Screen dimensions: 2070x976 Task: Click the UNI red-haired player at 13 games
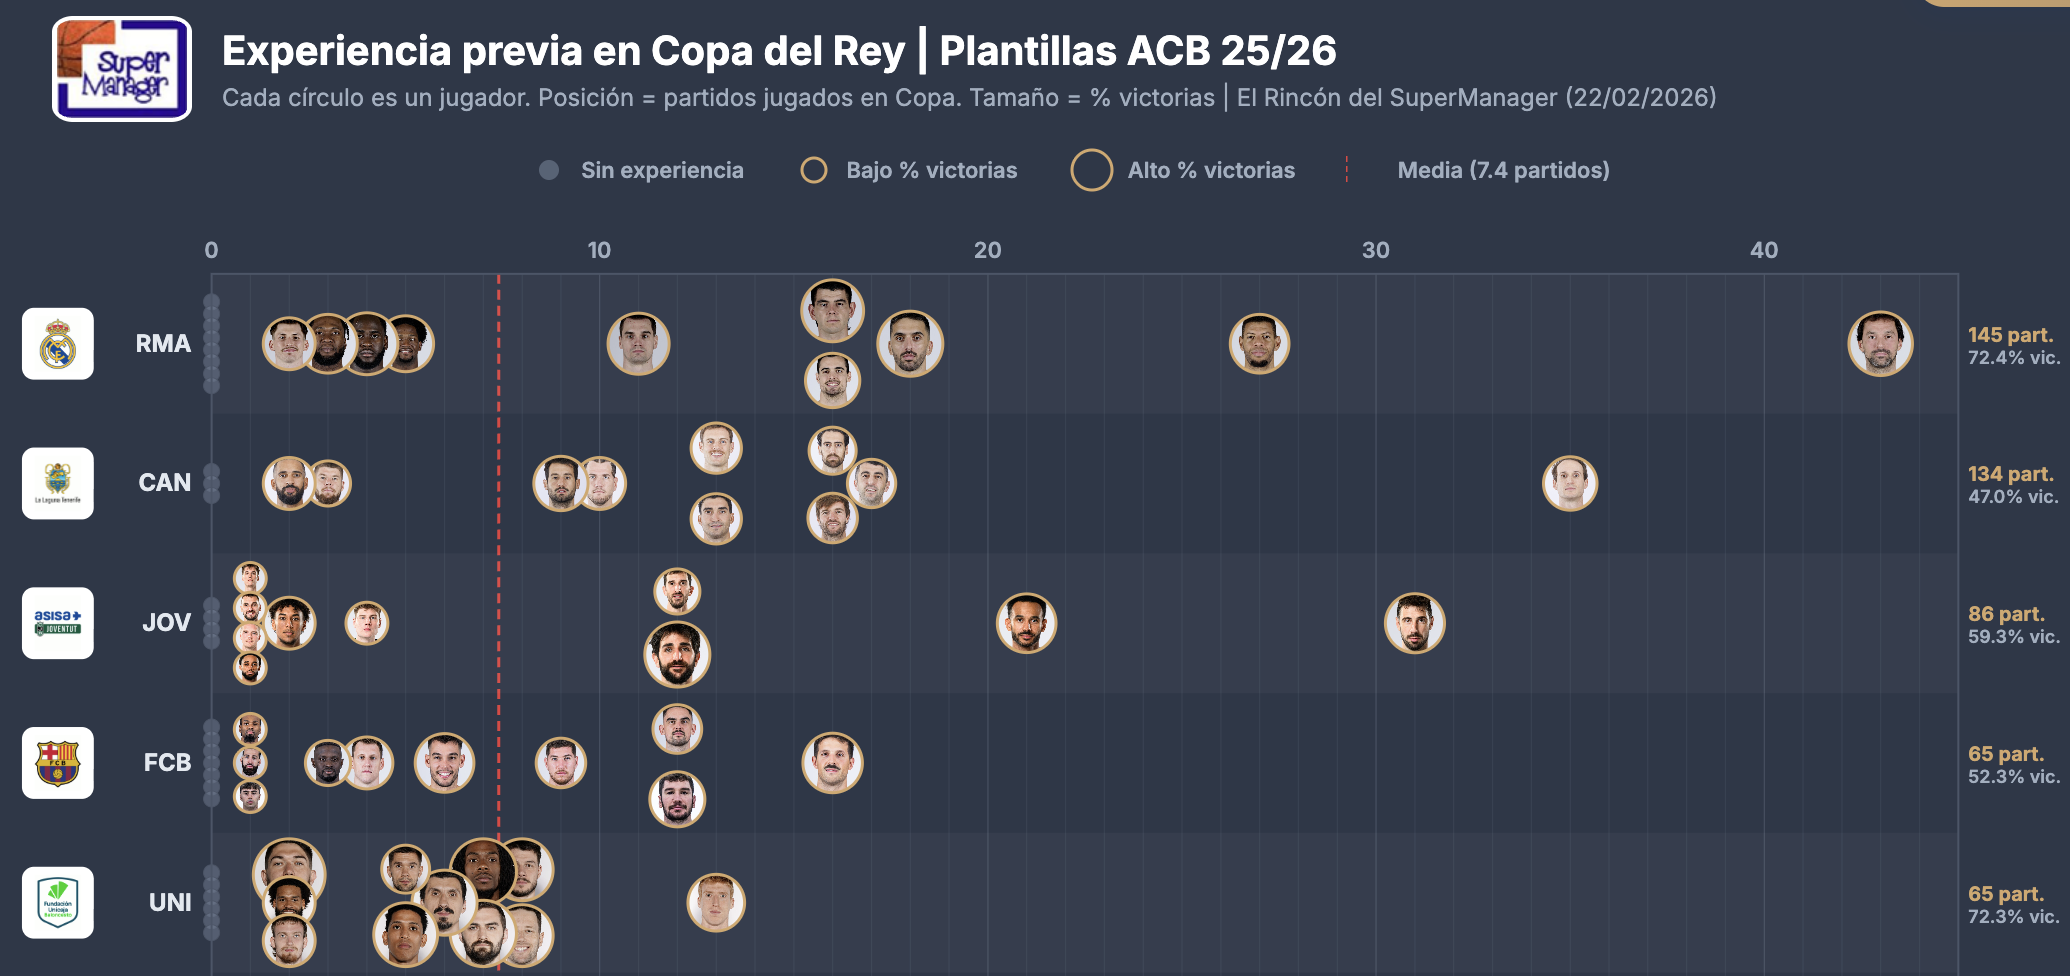click(716, 902)
